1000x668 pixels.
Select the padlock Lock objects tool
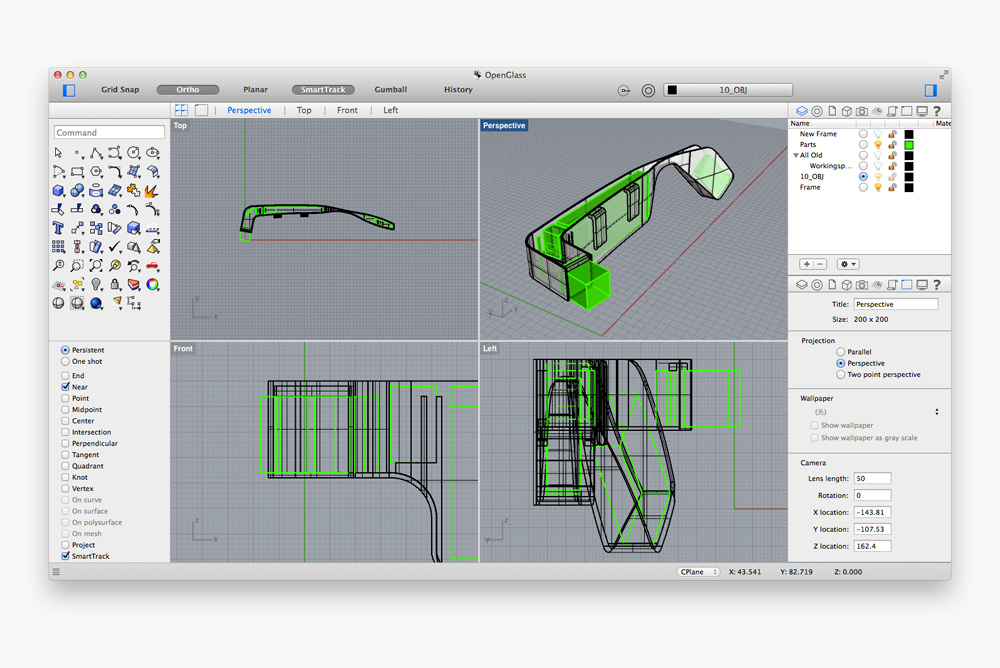[115, 284]
